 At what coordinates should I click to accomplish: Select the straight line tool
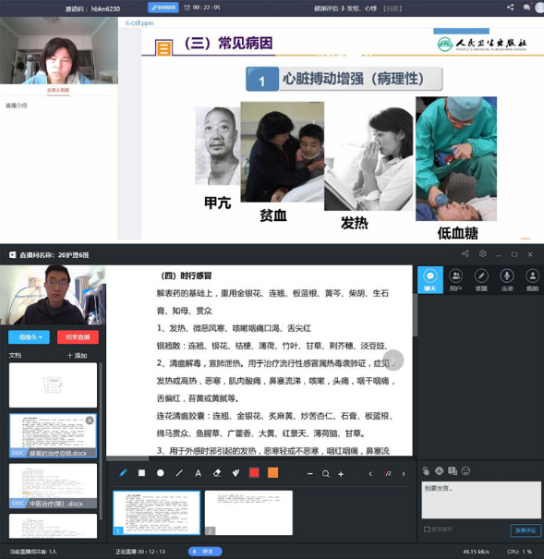[x=179, y=473]
